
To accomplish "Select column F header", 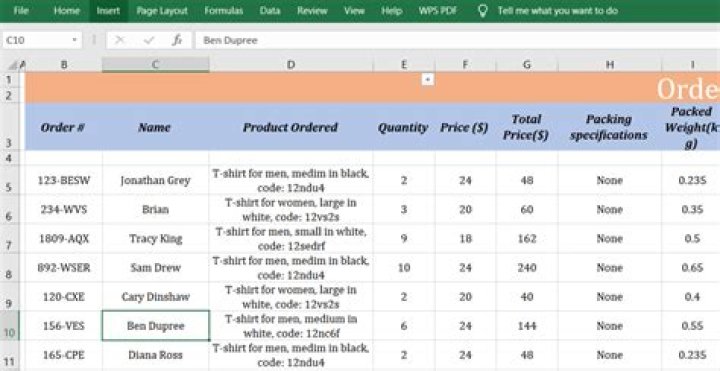I will point(465,65).
